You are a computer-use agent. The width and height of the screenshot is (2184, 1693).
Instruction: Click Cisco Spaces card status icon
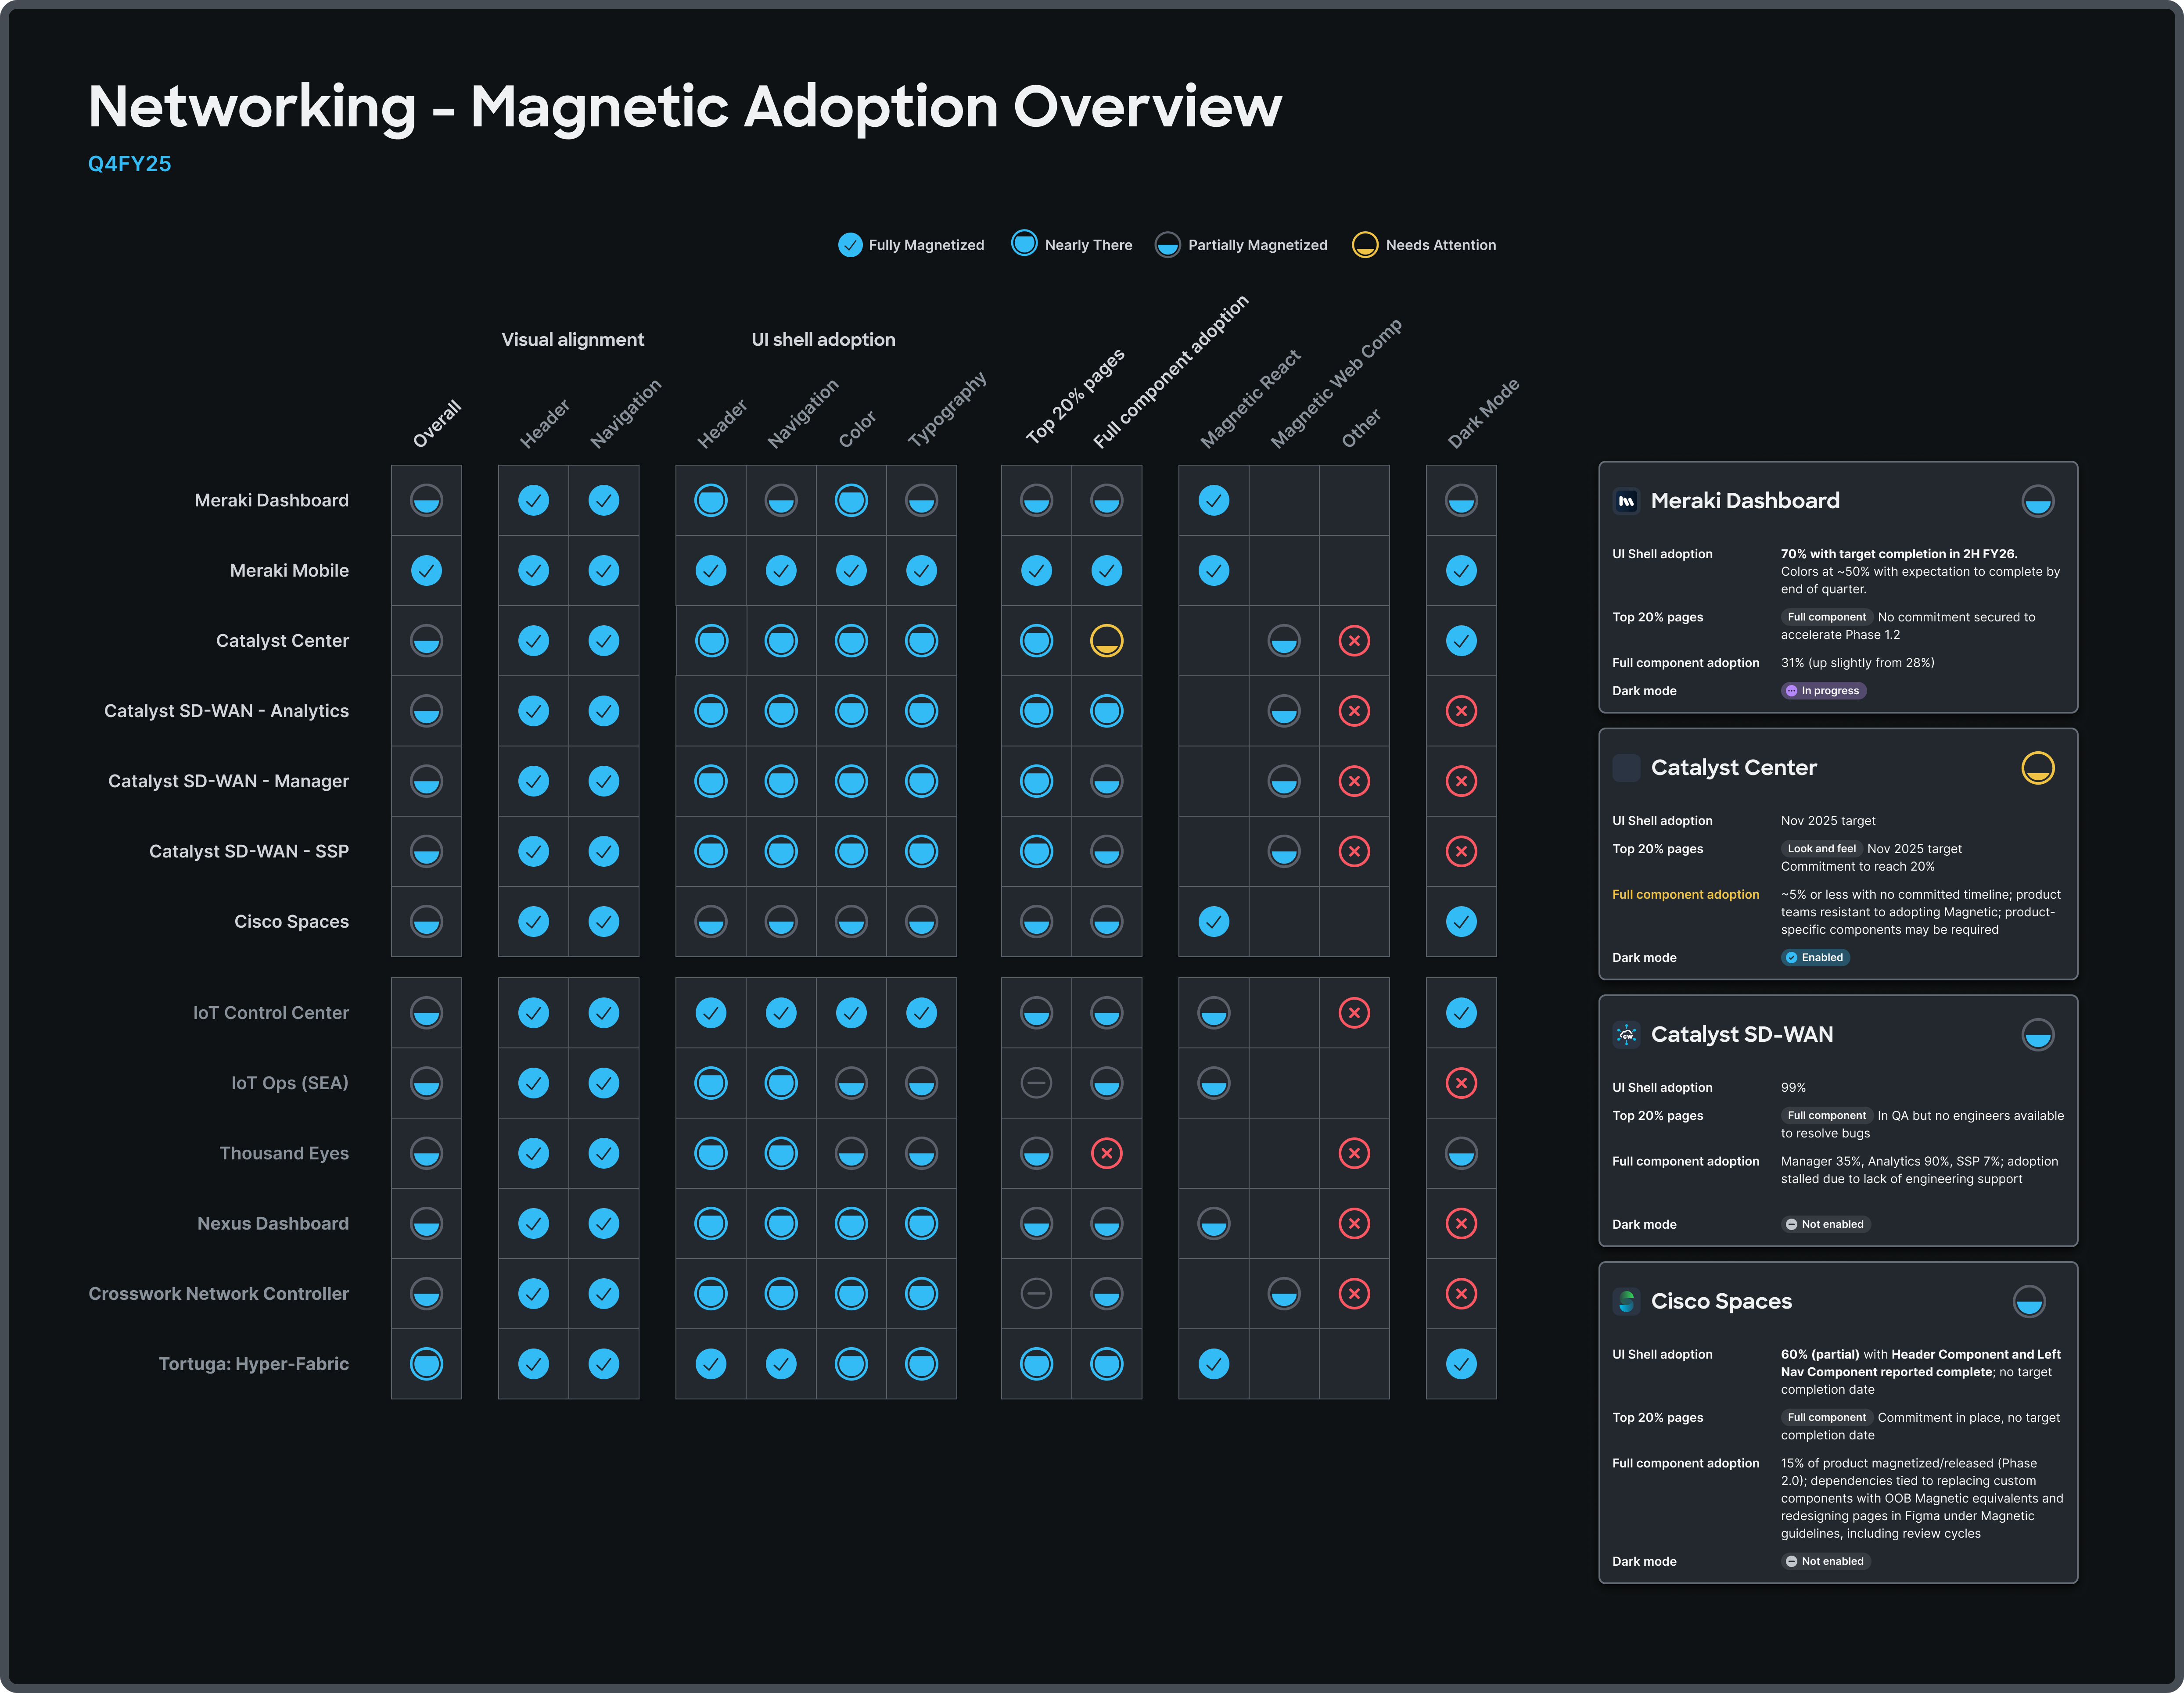click(x=2029, y=1301)
